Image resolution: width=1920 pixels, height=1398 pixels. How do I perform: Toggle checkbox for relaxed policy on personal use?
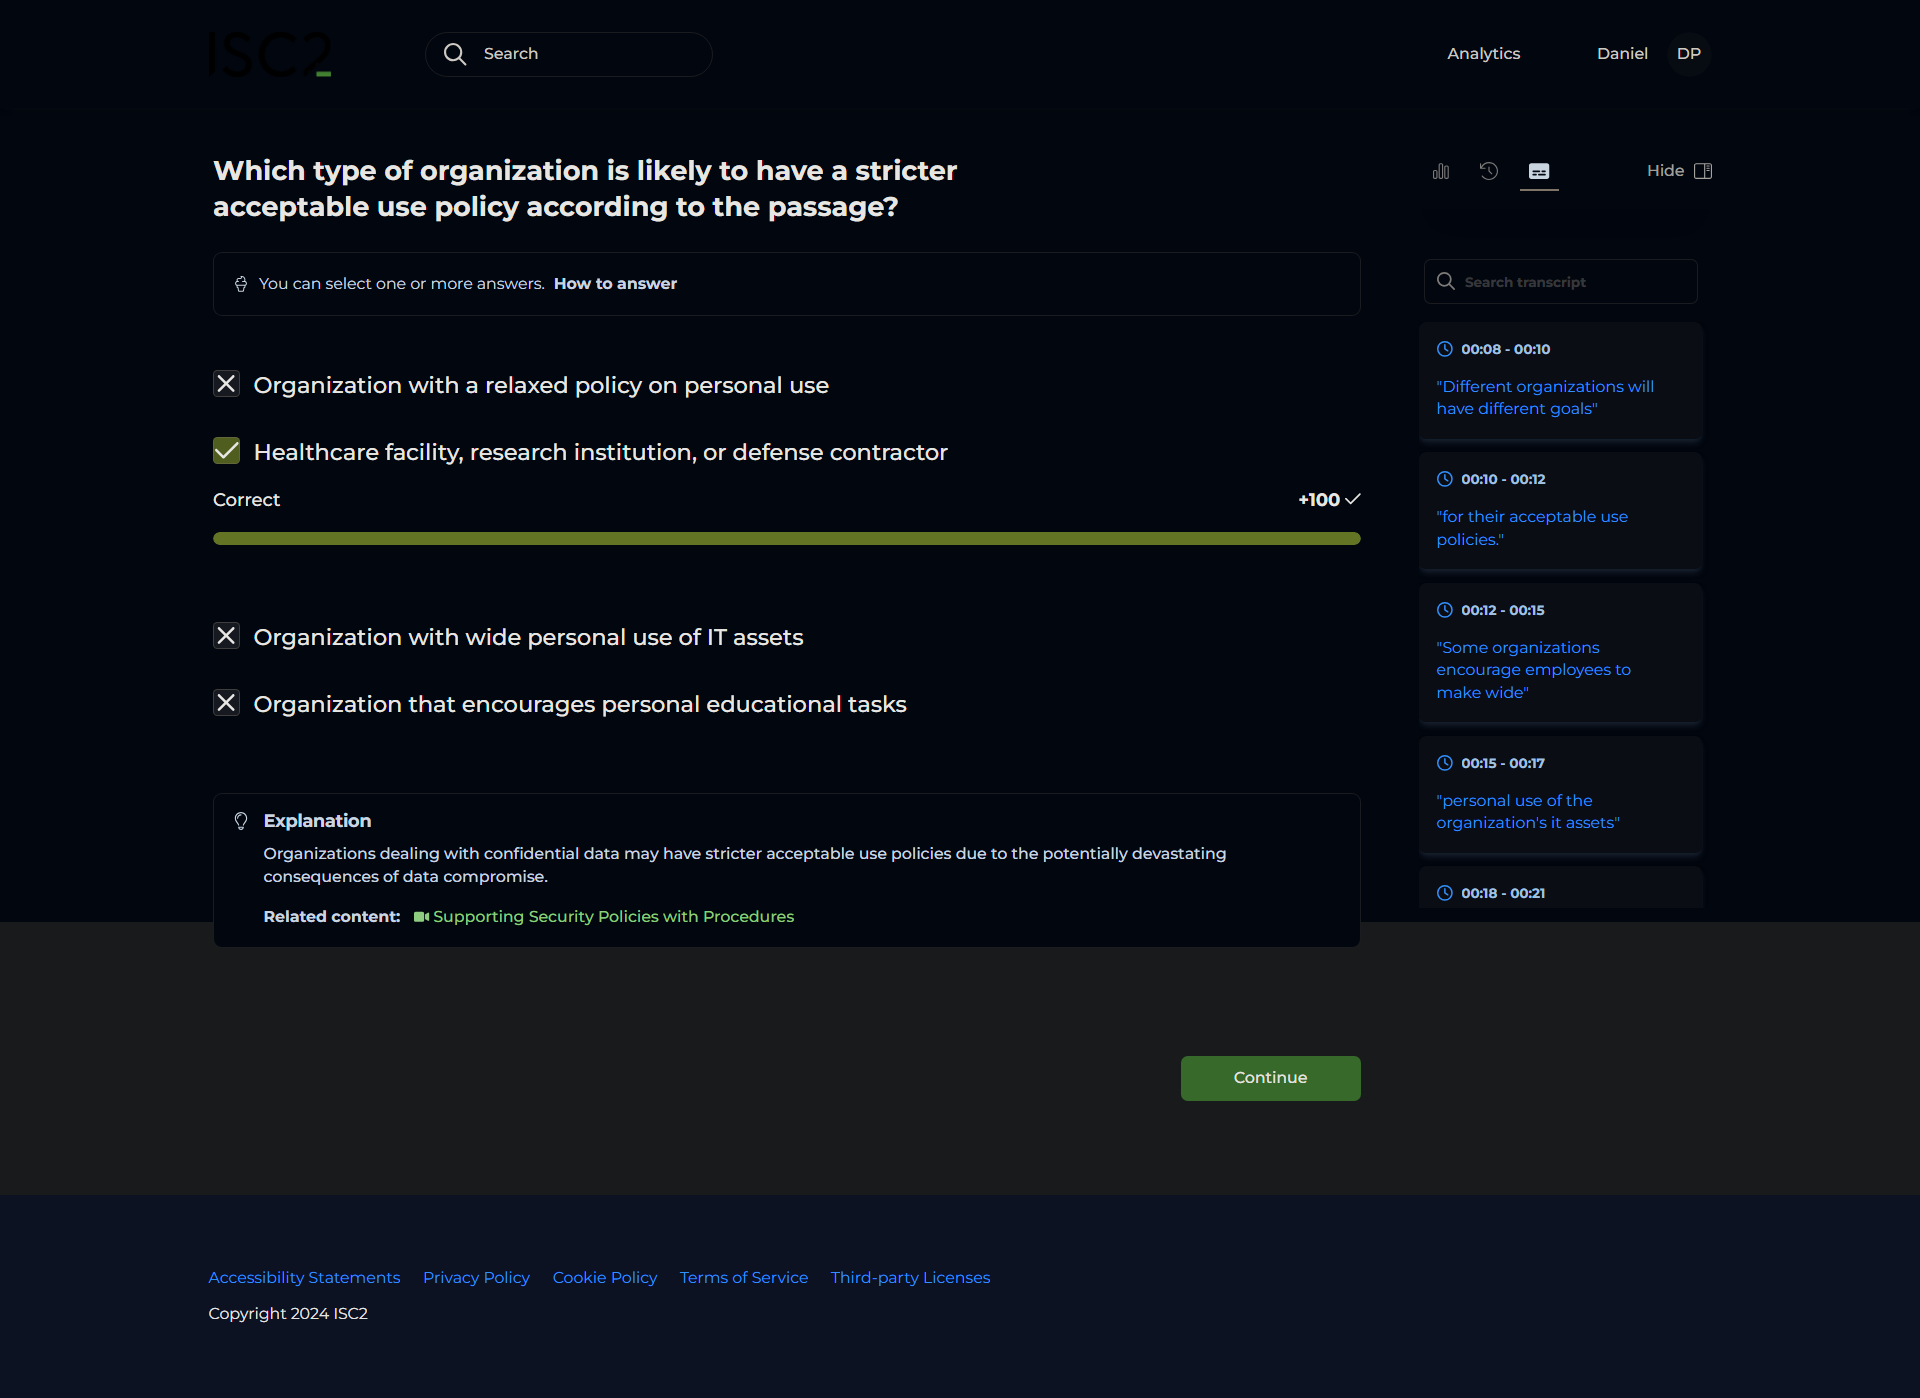[x=227, y=384]
